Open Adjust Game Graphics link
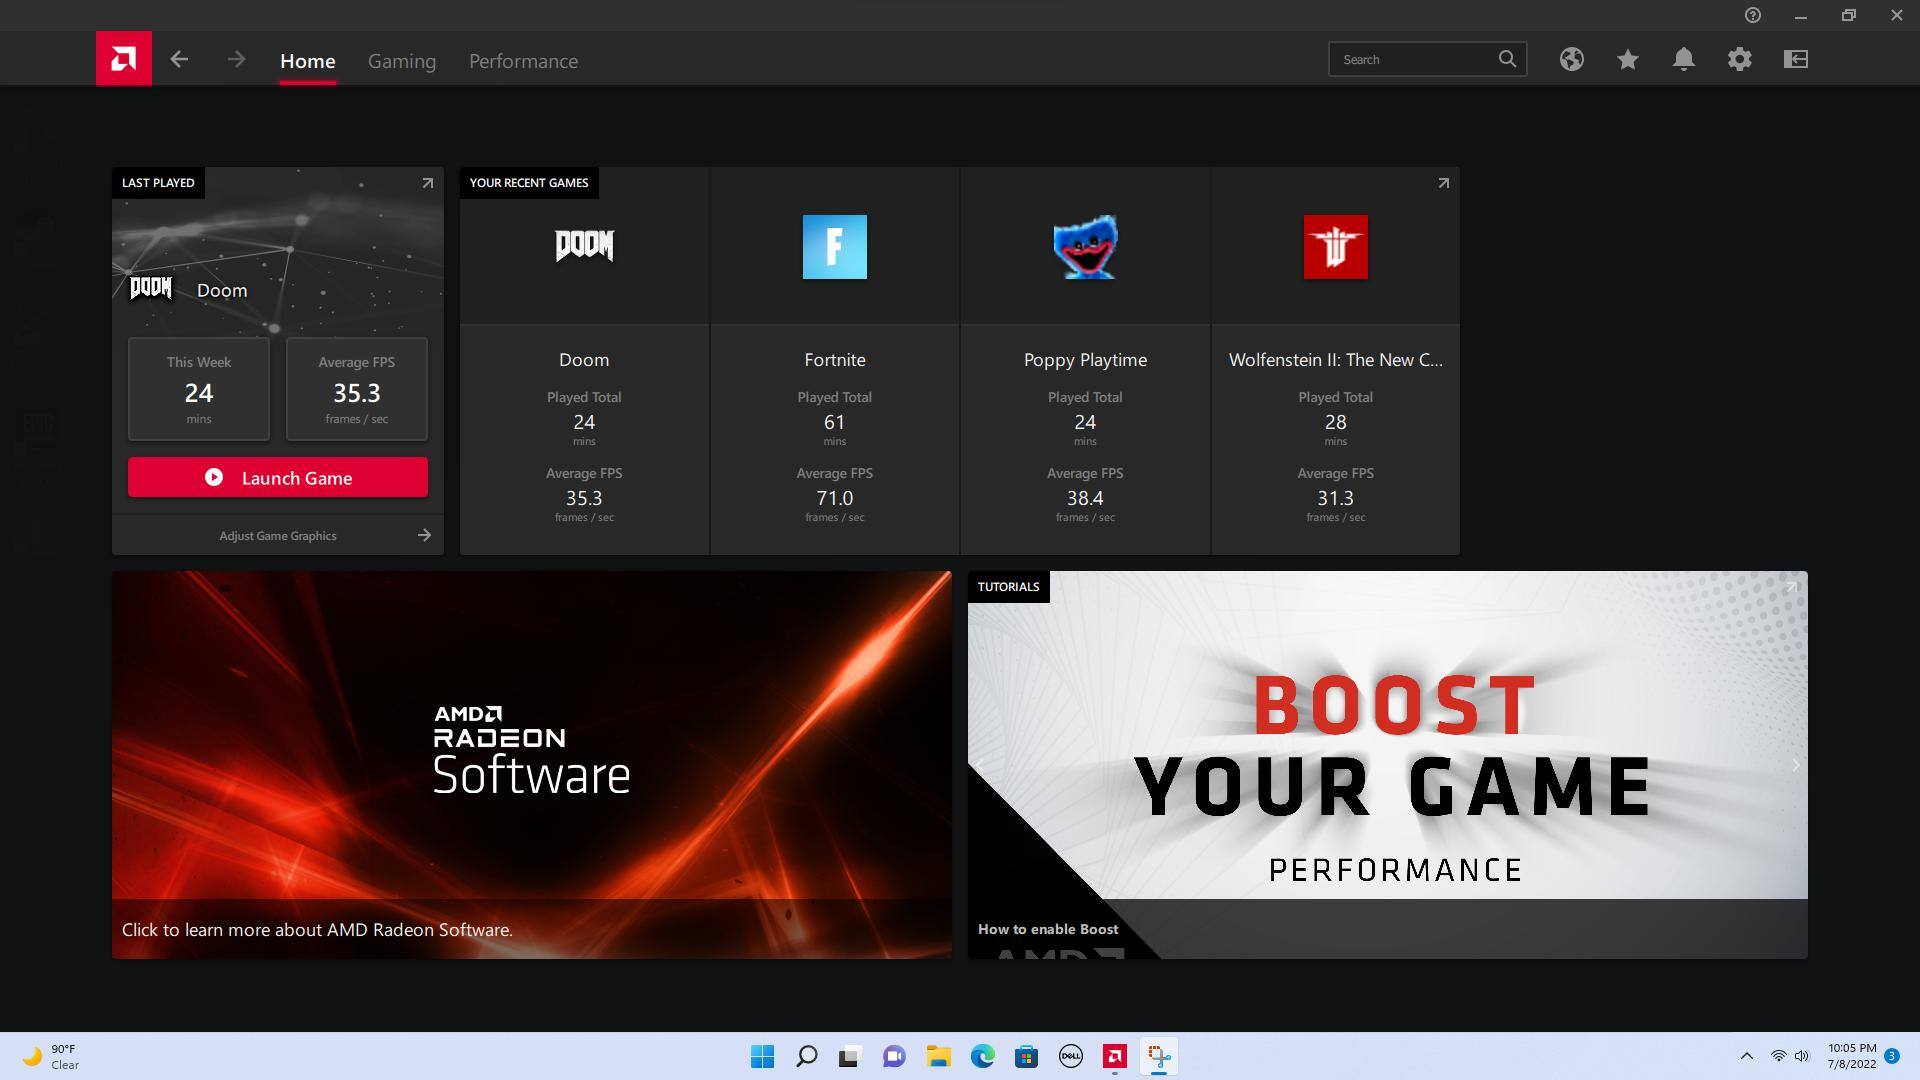The image size is (1920, 1080). coord(278,536)
